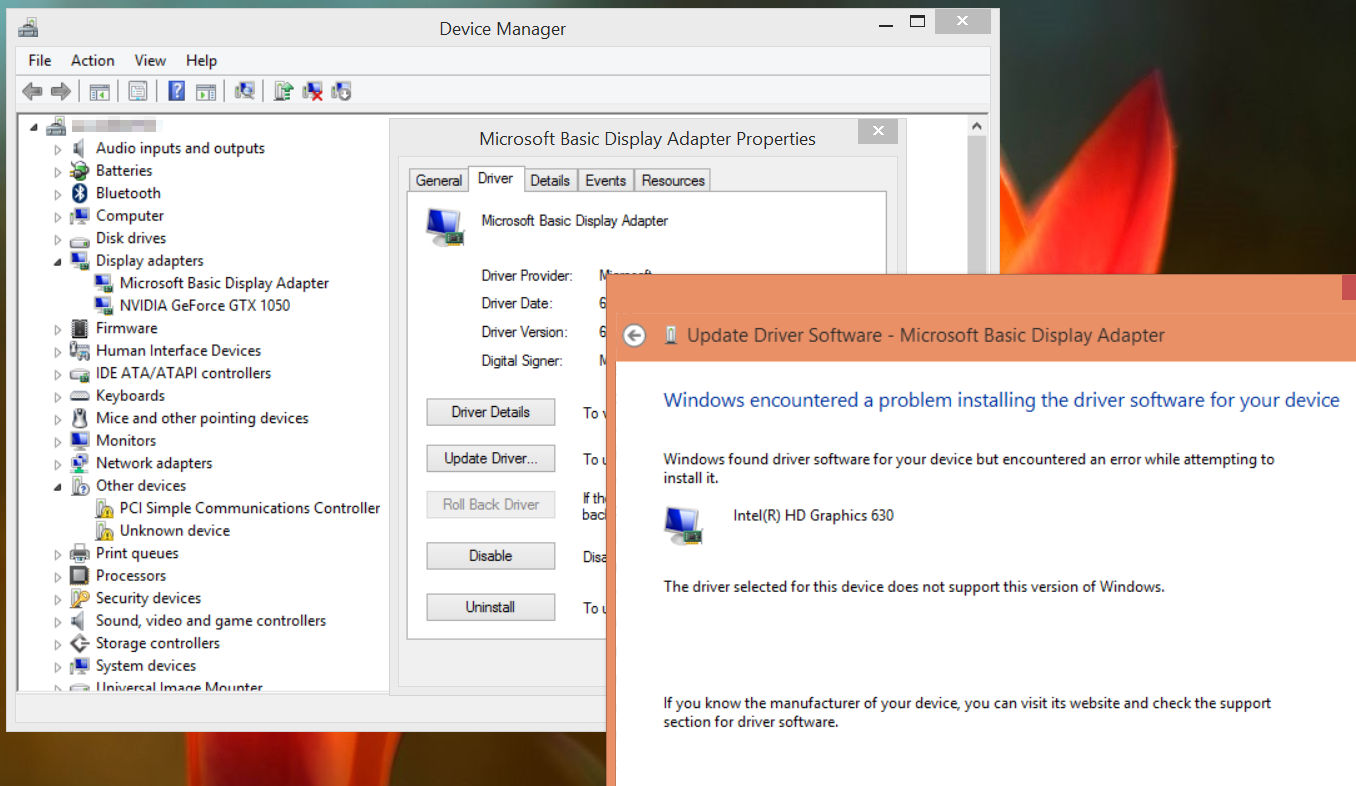The height and width of the screenshot is (786, 1356).
Task: Open the File menu
Action: (39, 60)
